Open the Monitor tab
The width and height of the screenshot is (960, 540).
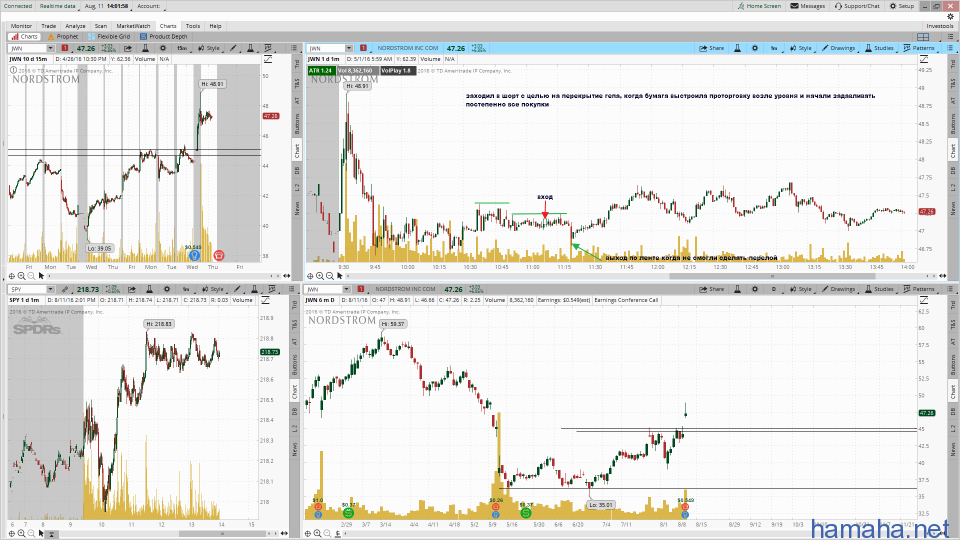click(x=21, y=26)
